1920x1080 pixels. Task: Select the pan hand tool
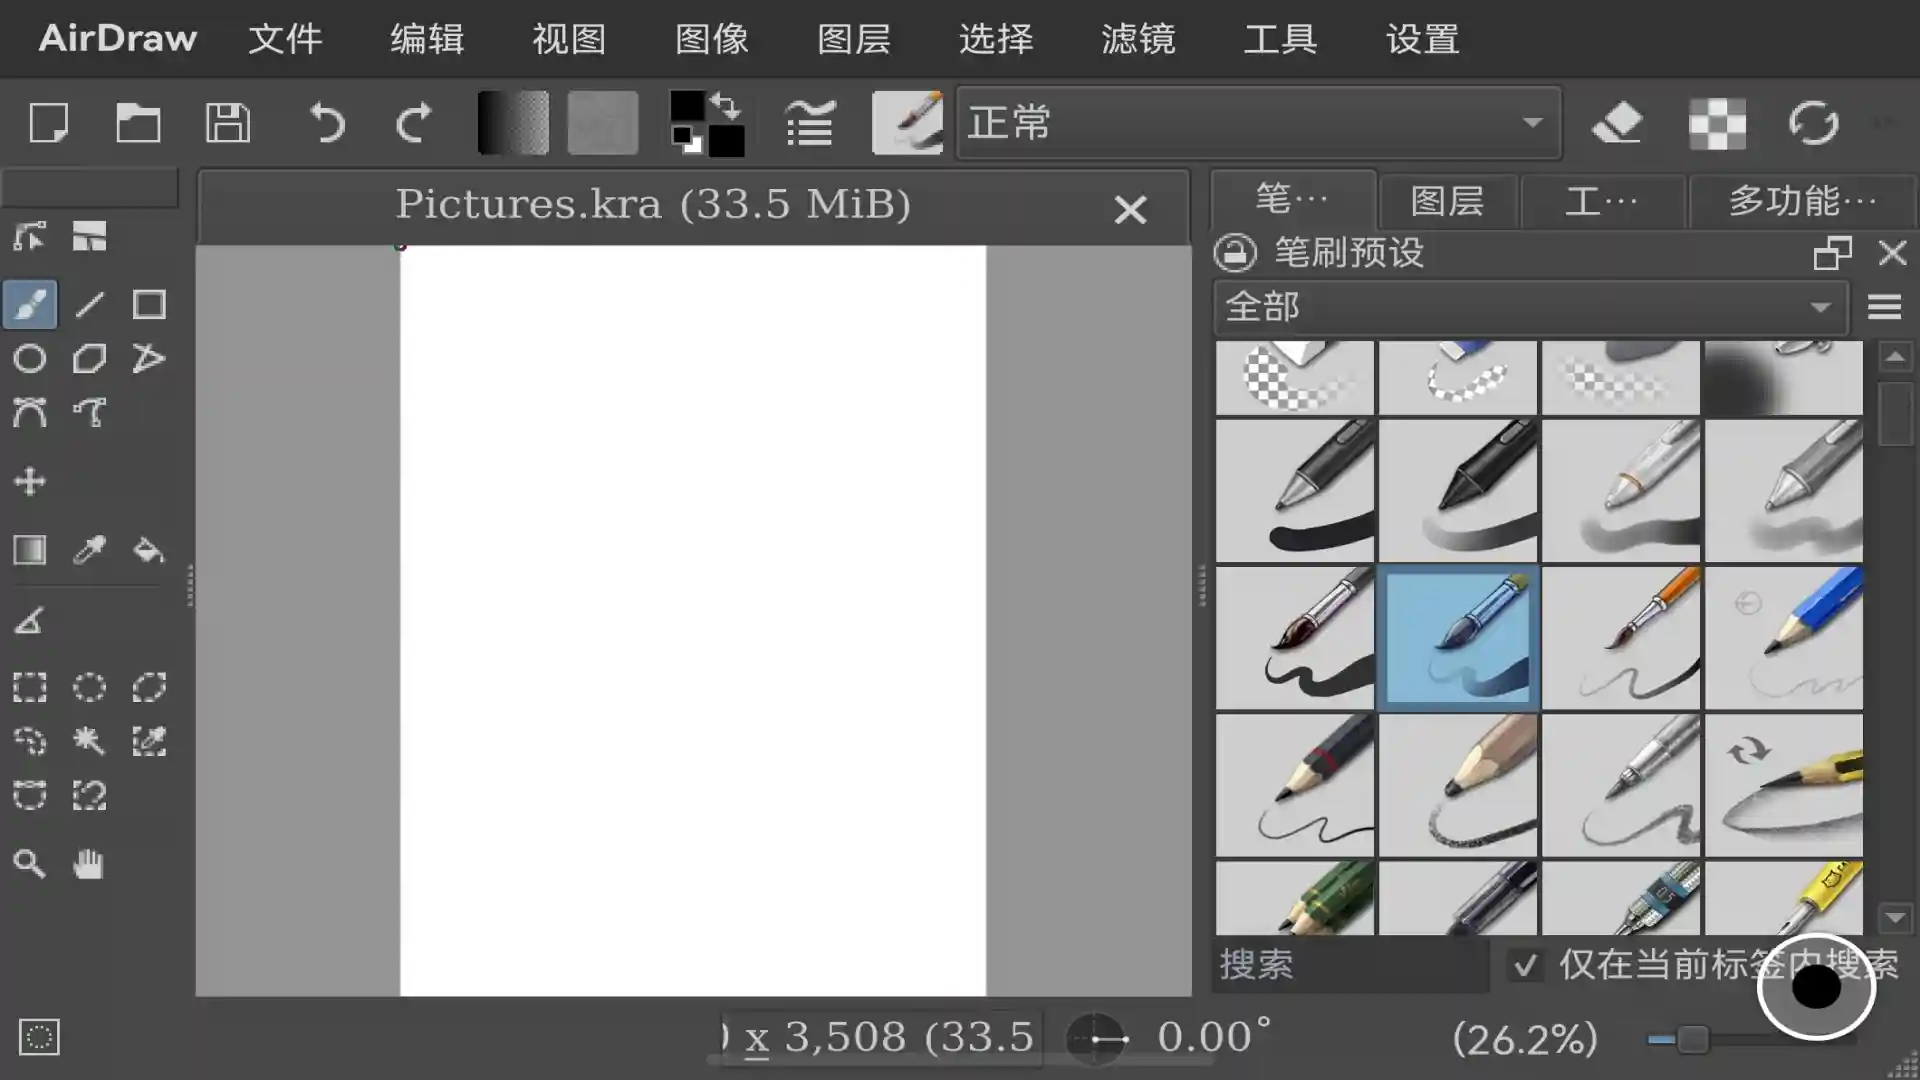90,864
